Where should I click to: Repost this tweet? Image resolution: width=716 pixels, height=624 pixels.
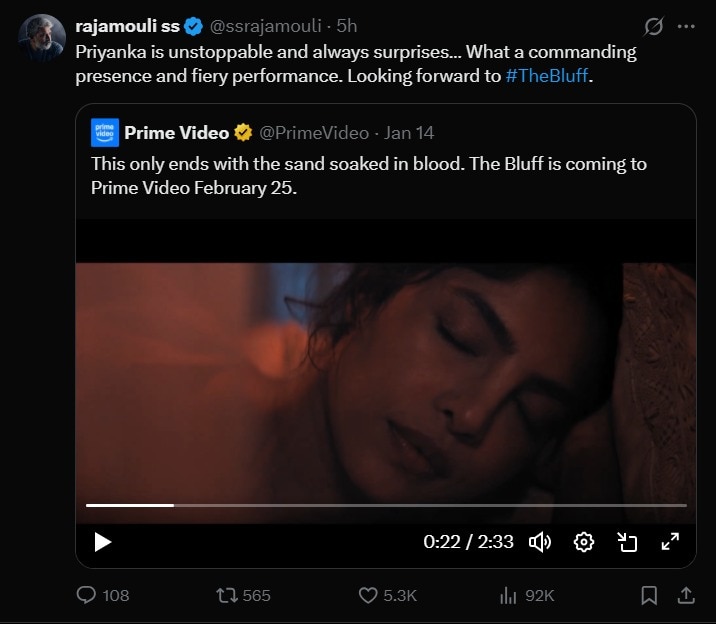pos(228,595)
